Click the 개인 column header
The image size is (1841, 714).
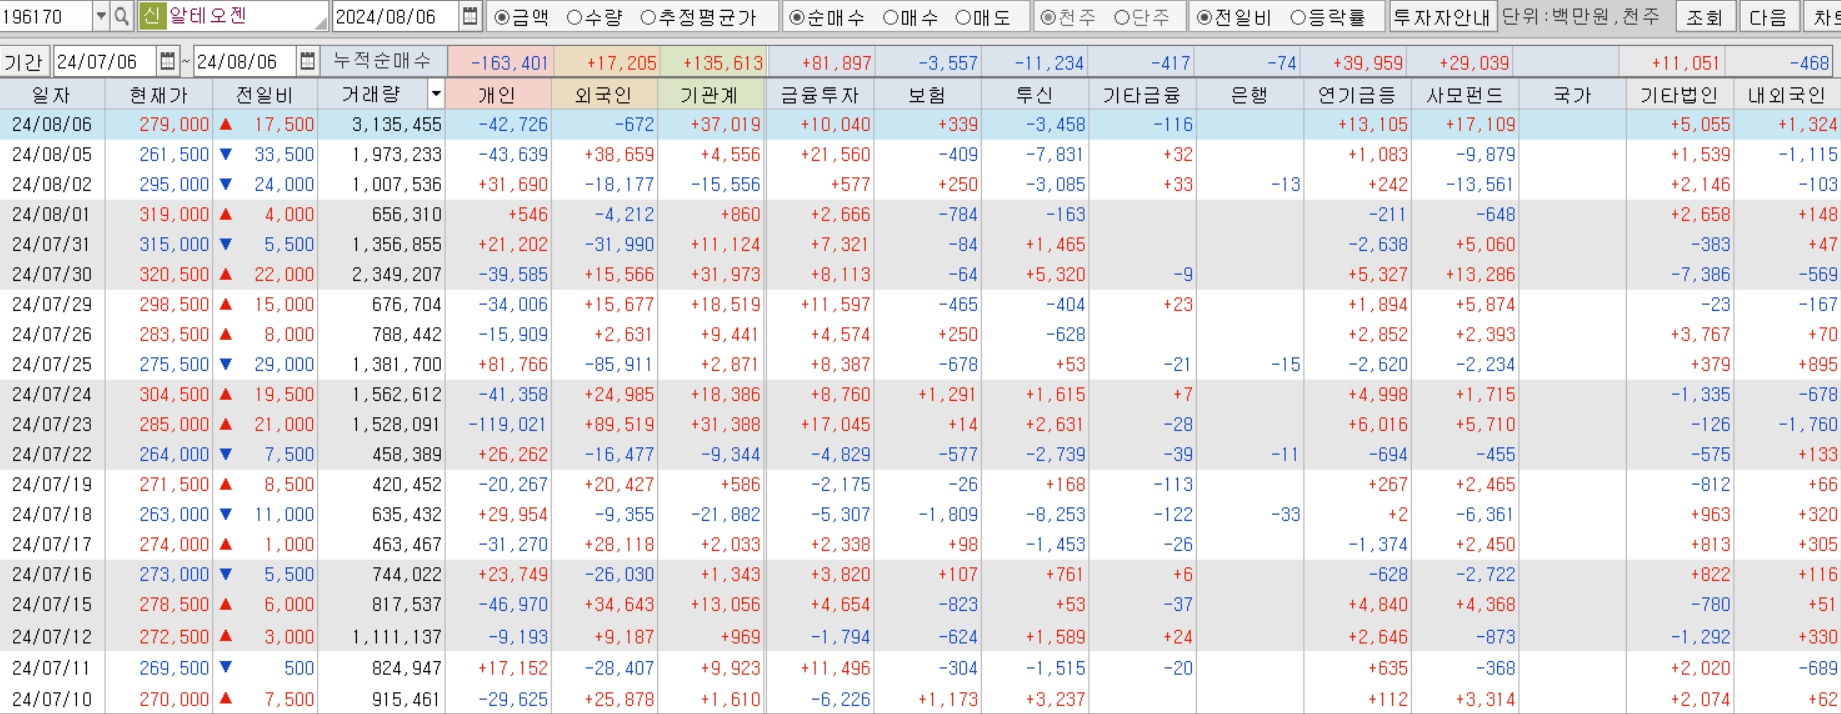click(498, 95)
